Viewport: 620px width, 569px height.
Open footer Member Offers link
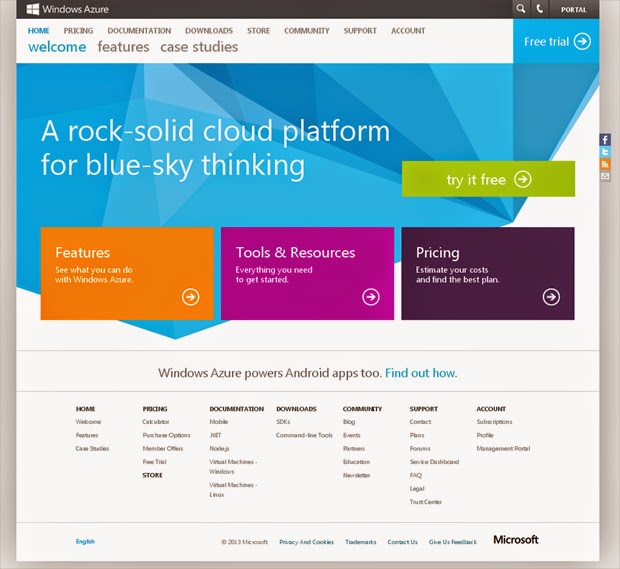[163, 448]
